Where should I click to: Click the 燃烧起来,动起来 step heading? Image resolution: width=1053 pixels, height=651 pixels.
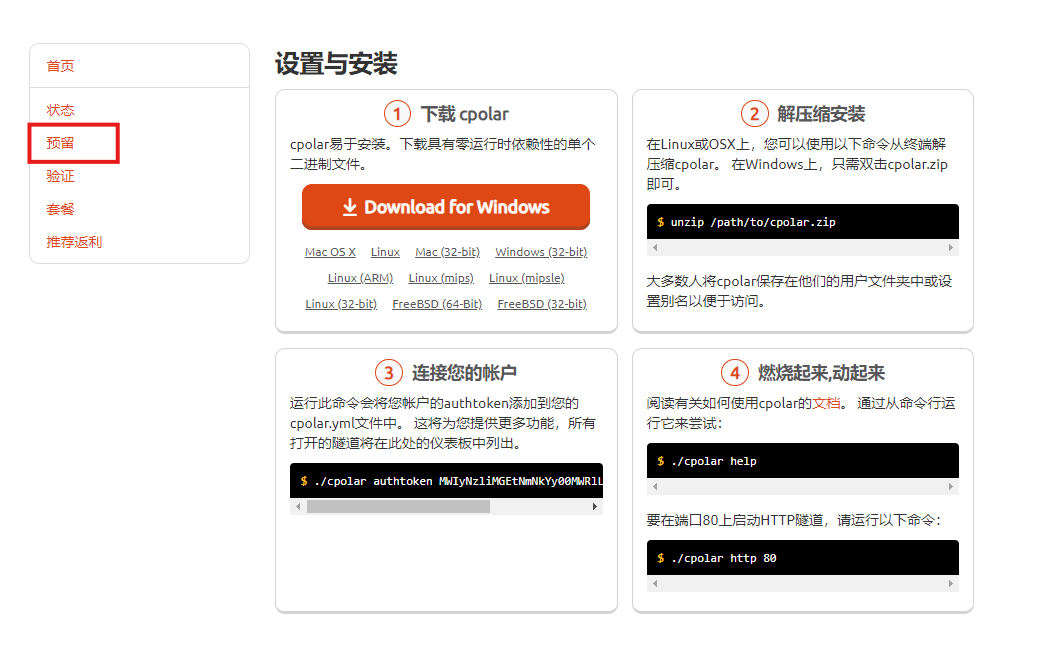[821, 373]
